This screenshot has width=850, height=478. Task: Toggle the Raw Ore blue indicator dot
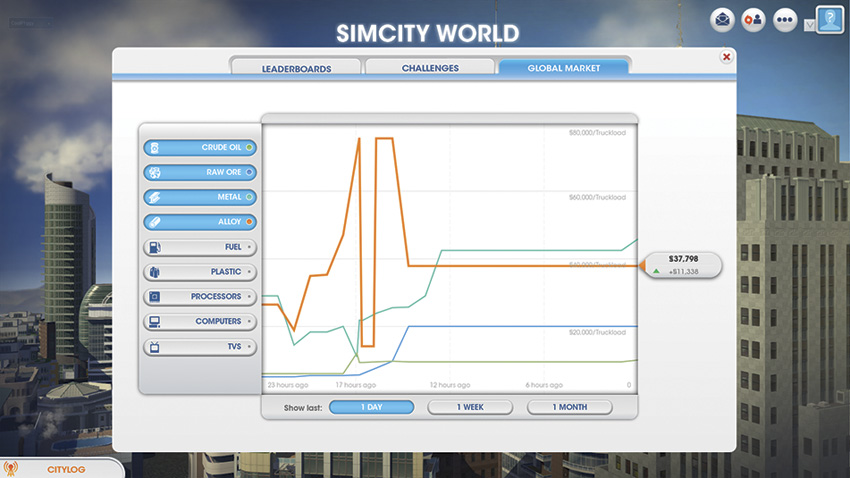point(249,172)
